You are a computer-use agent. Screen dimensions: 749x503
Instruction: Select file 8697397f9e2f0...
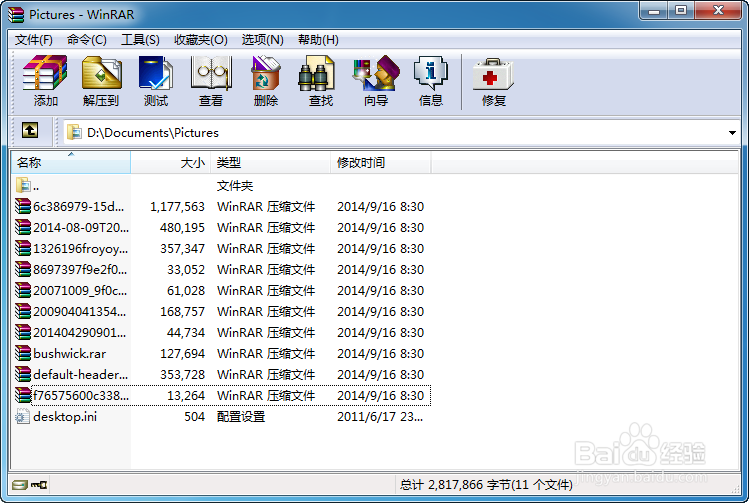tap(80, 269)
